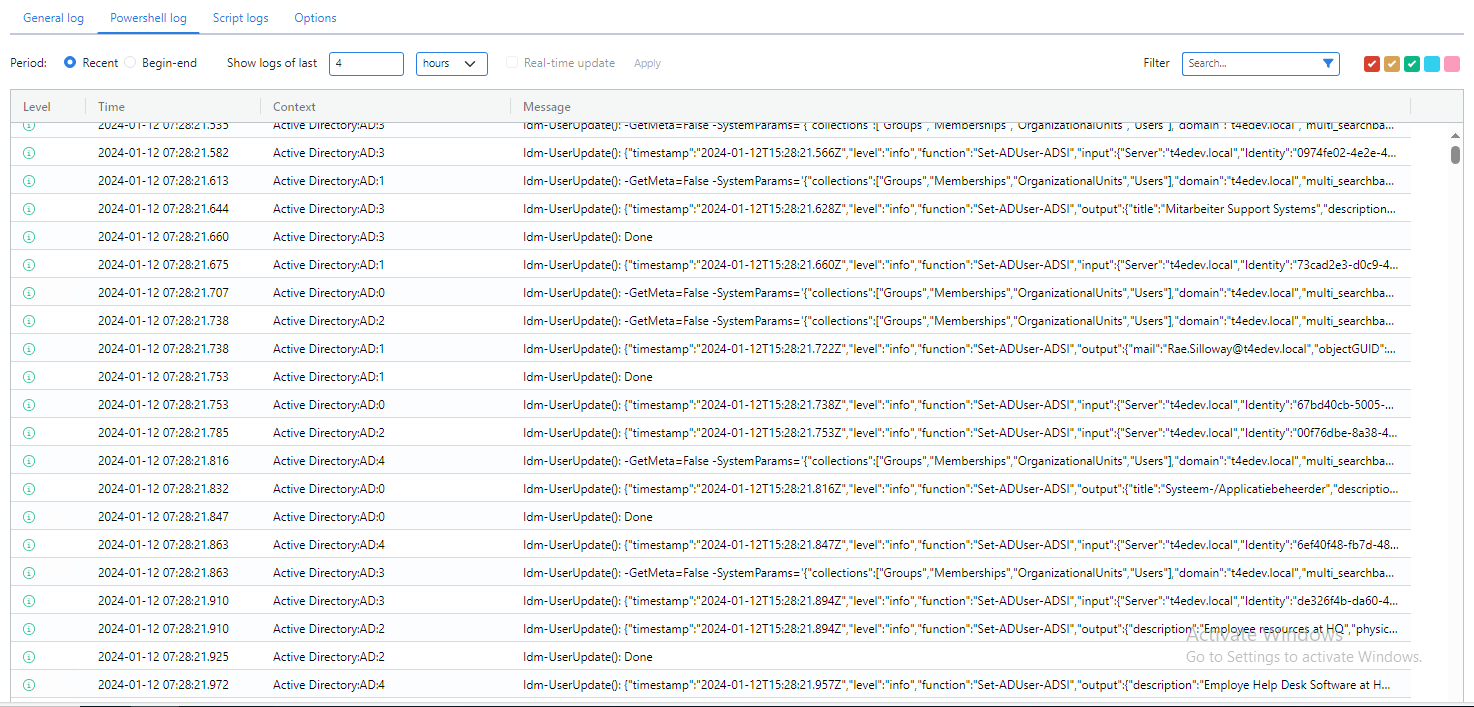Screen dimensions: 1474x707
Task: Enable the Real-time update checkbox
Action: point(511,62)
